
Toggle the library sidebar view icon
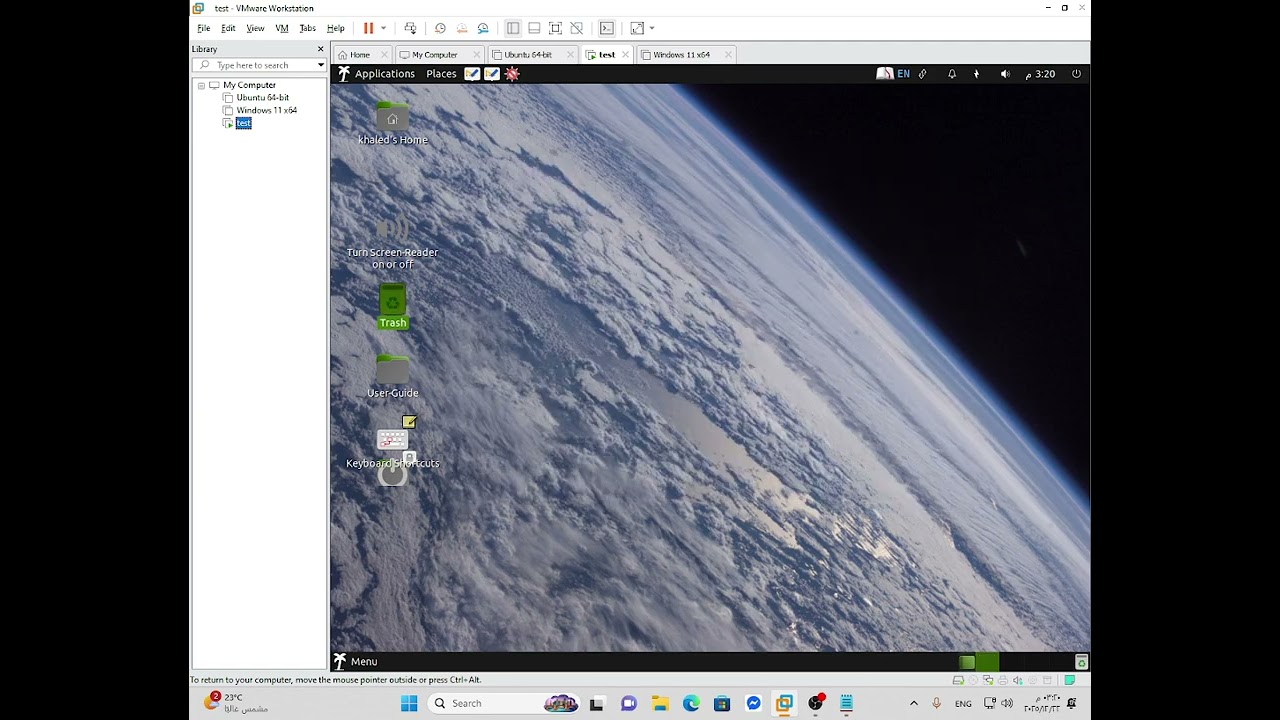pyautogui.click(x=513, y=28)
